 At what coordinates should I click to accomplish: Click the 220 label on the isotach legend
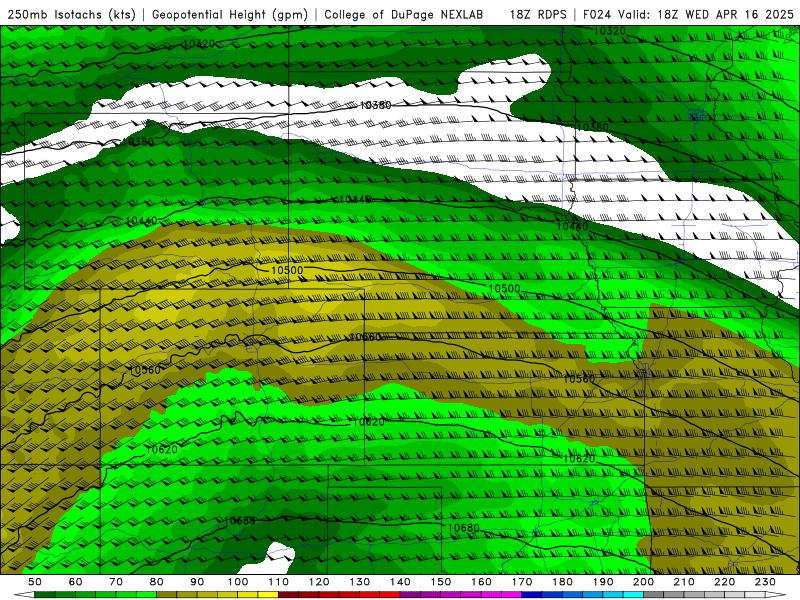click(x=724, y=582)
